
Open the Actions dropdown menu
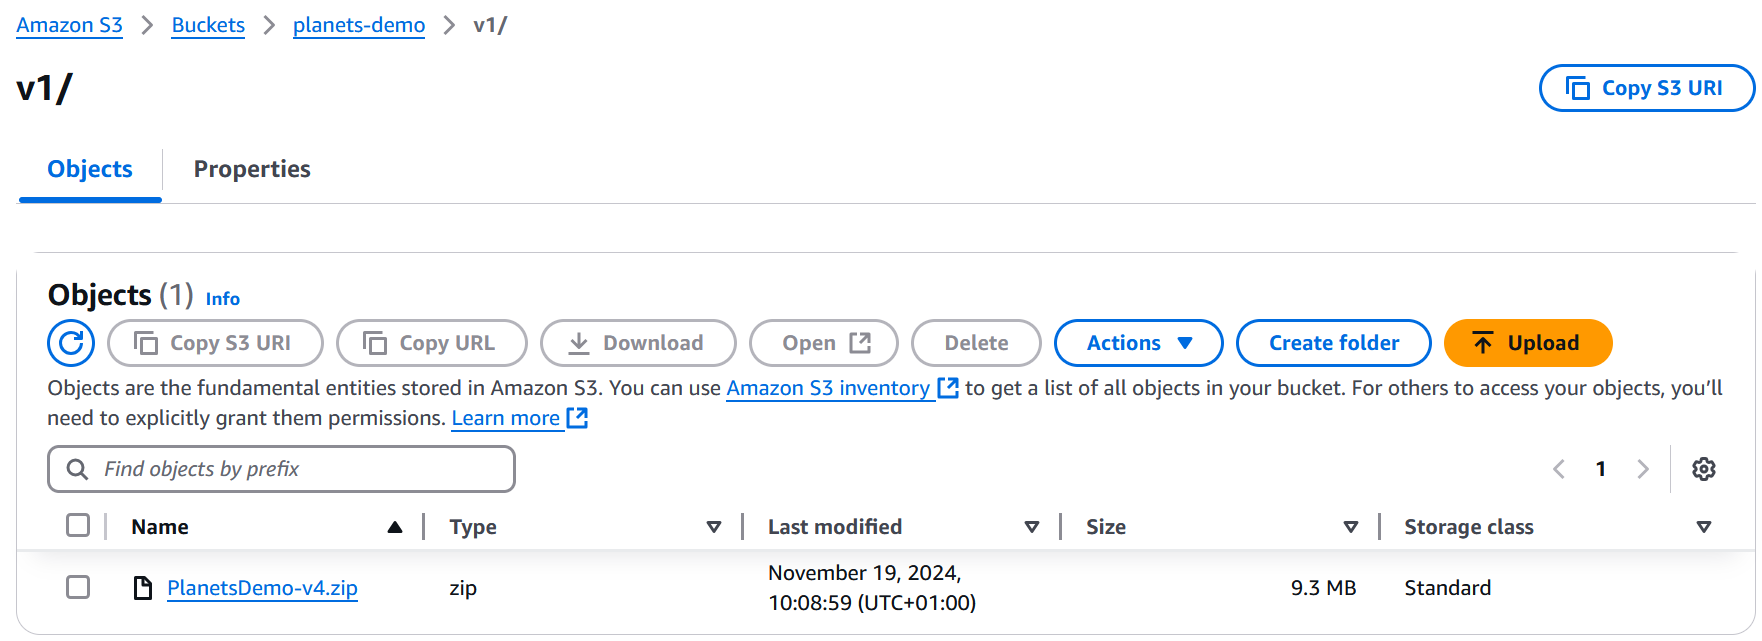point(1138,342)
